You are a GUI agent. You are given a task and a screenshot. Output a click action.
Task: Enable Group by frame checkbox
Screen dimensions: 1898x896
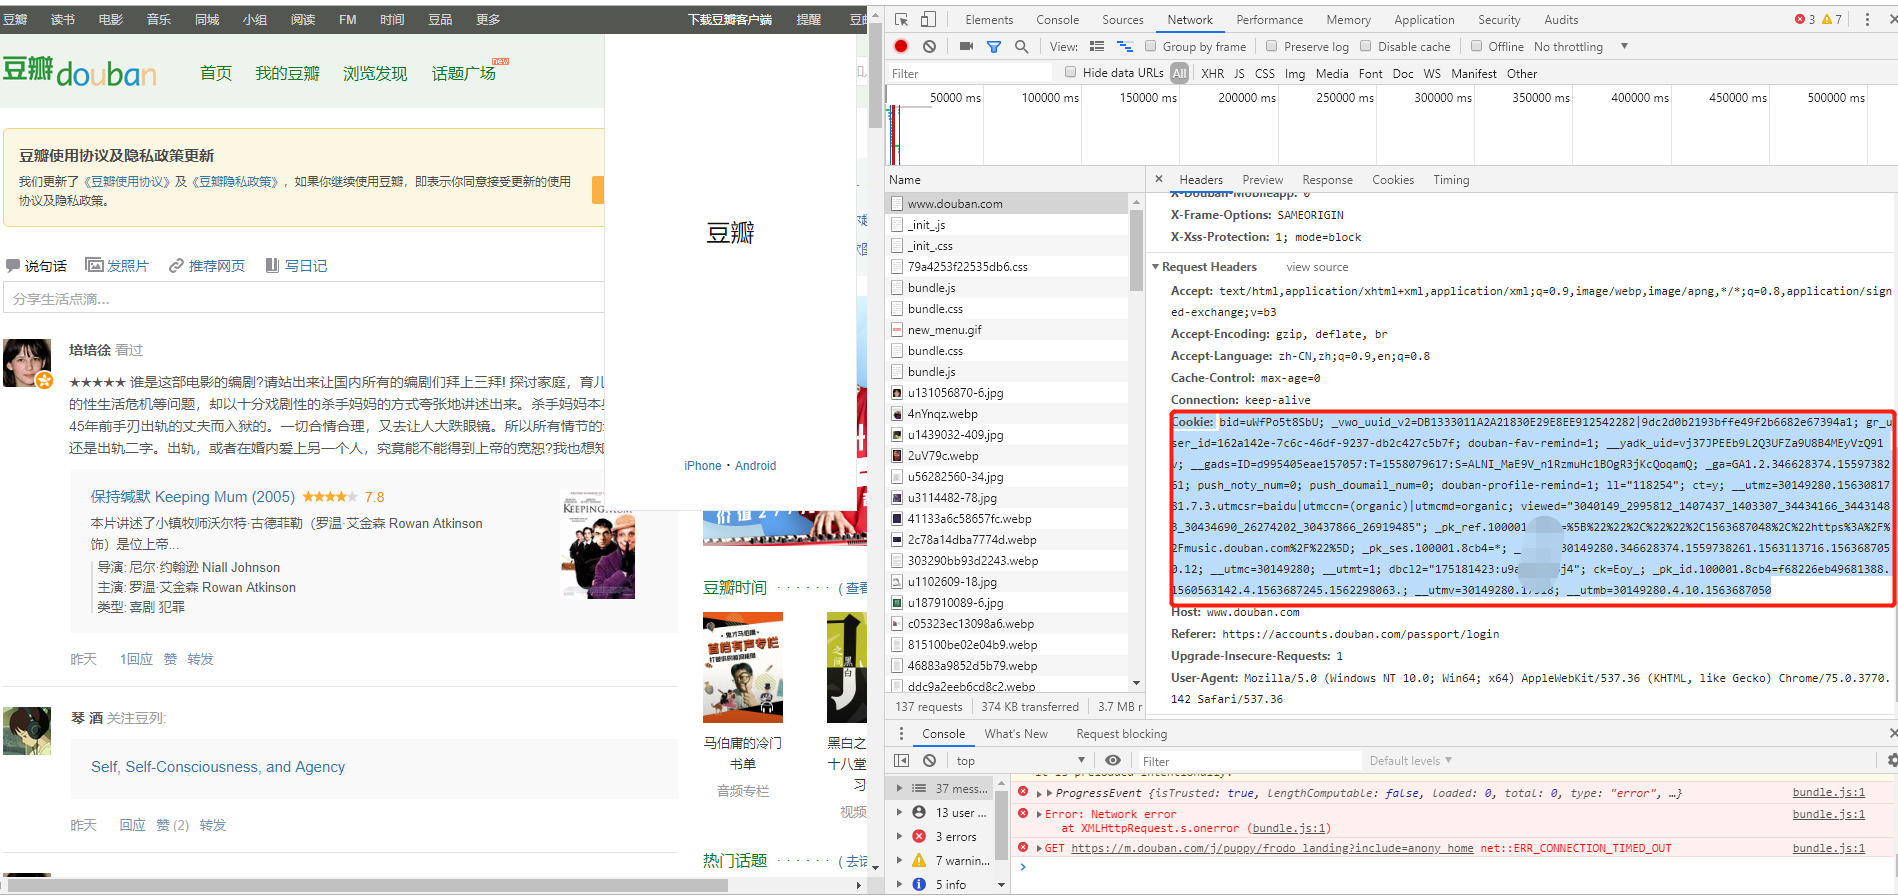click(1151, 46)
